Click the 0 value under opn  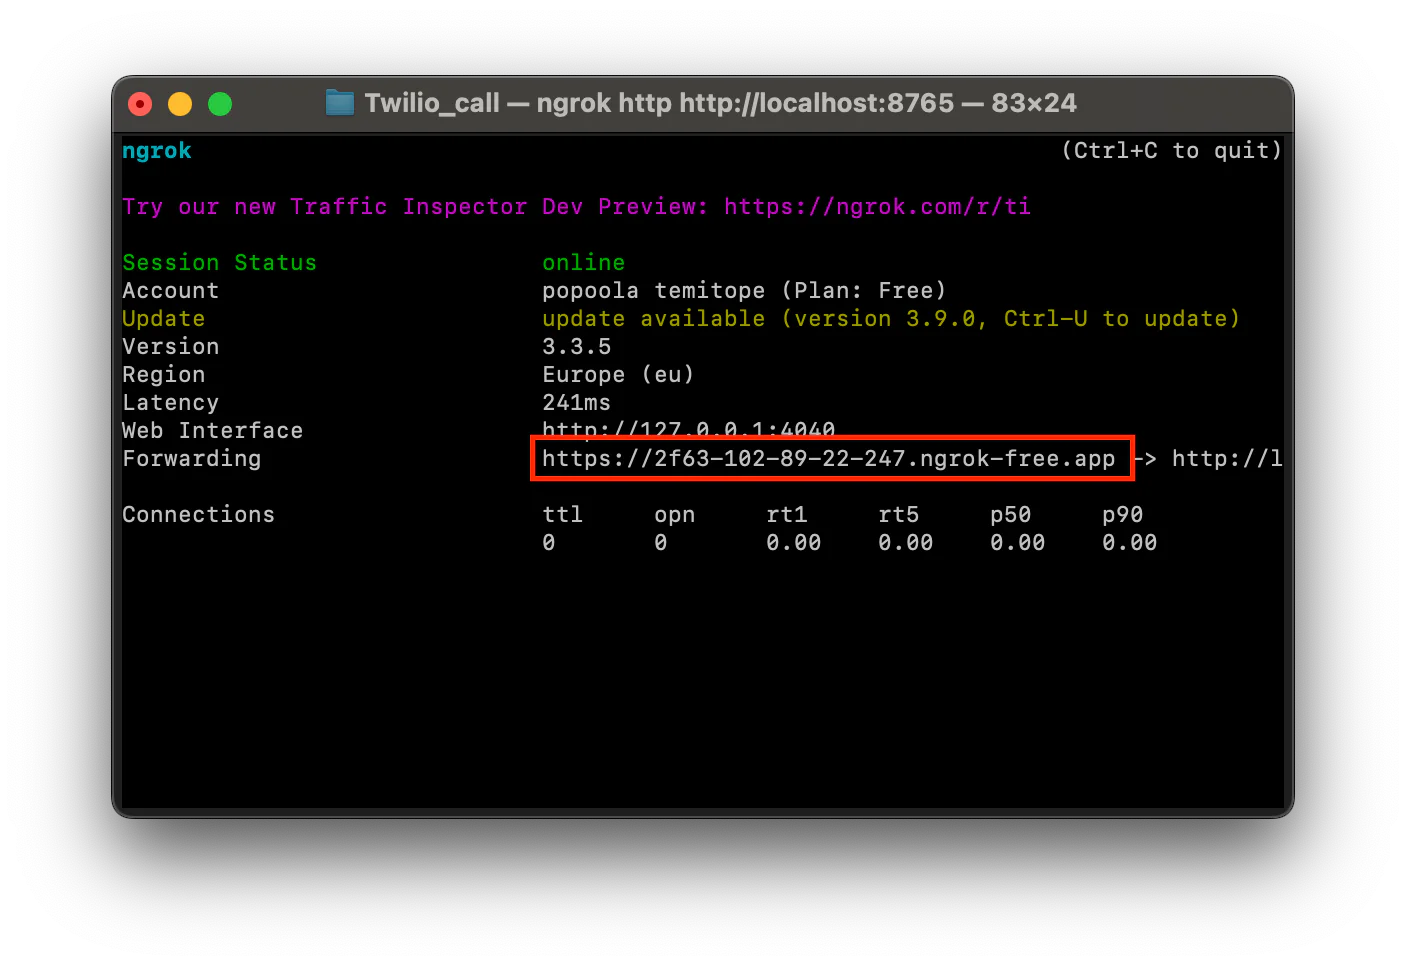point(661,543)
